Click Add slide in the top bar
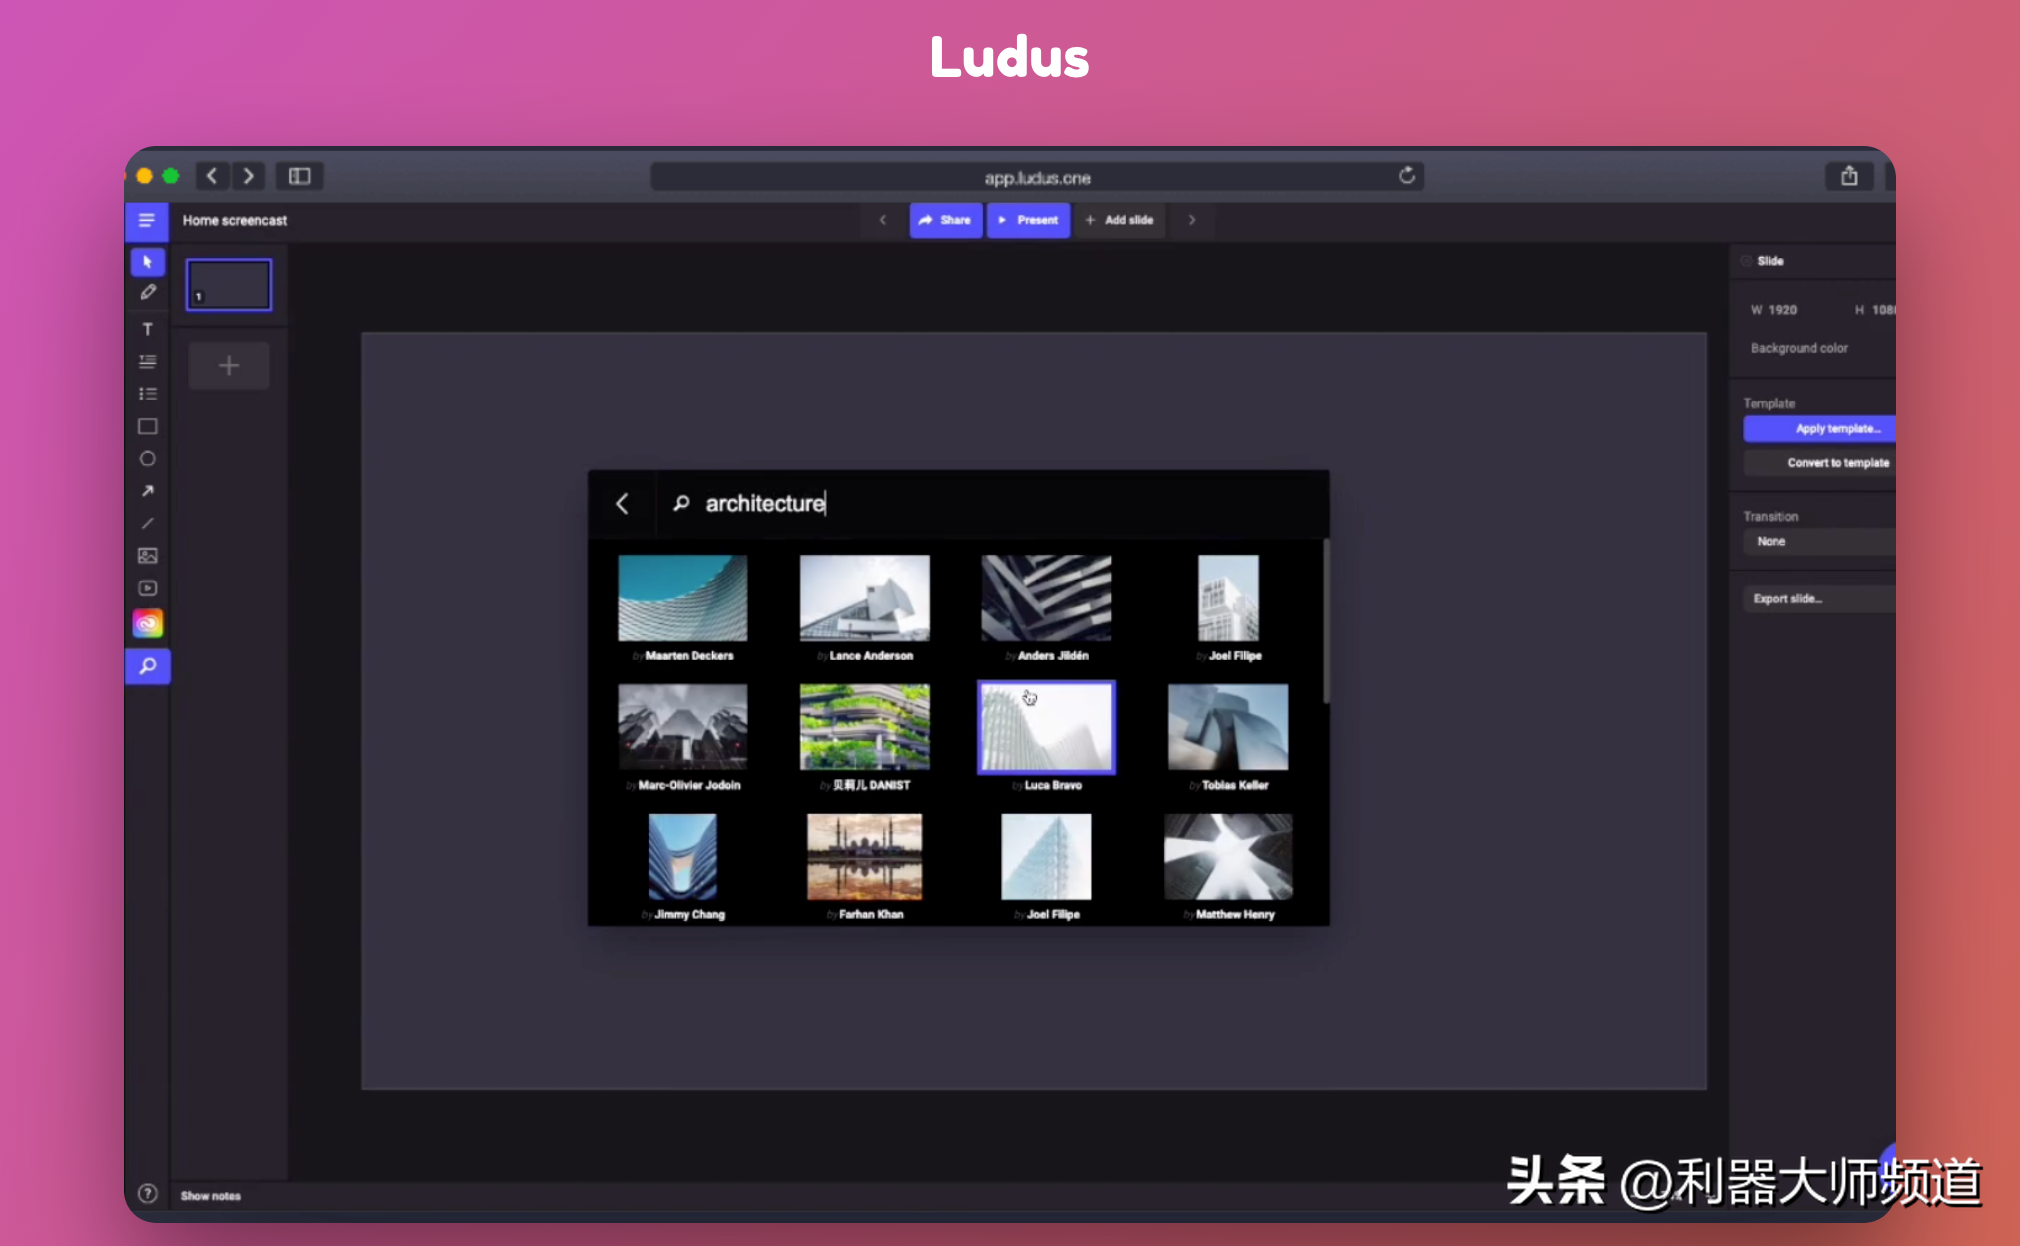Viewport: 2020px width, 1246px height. [1120, 220]
